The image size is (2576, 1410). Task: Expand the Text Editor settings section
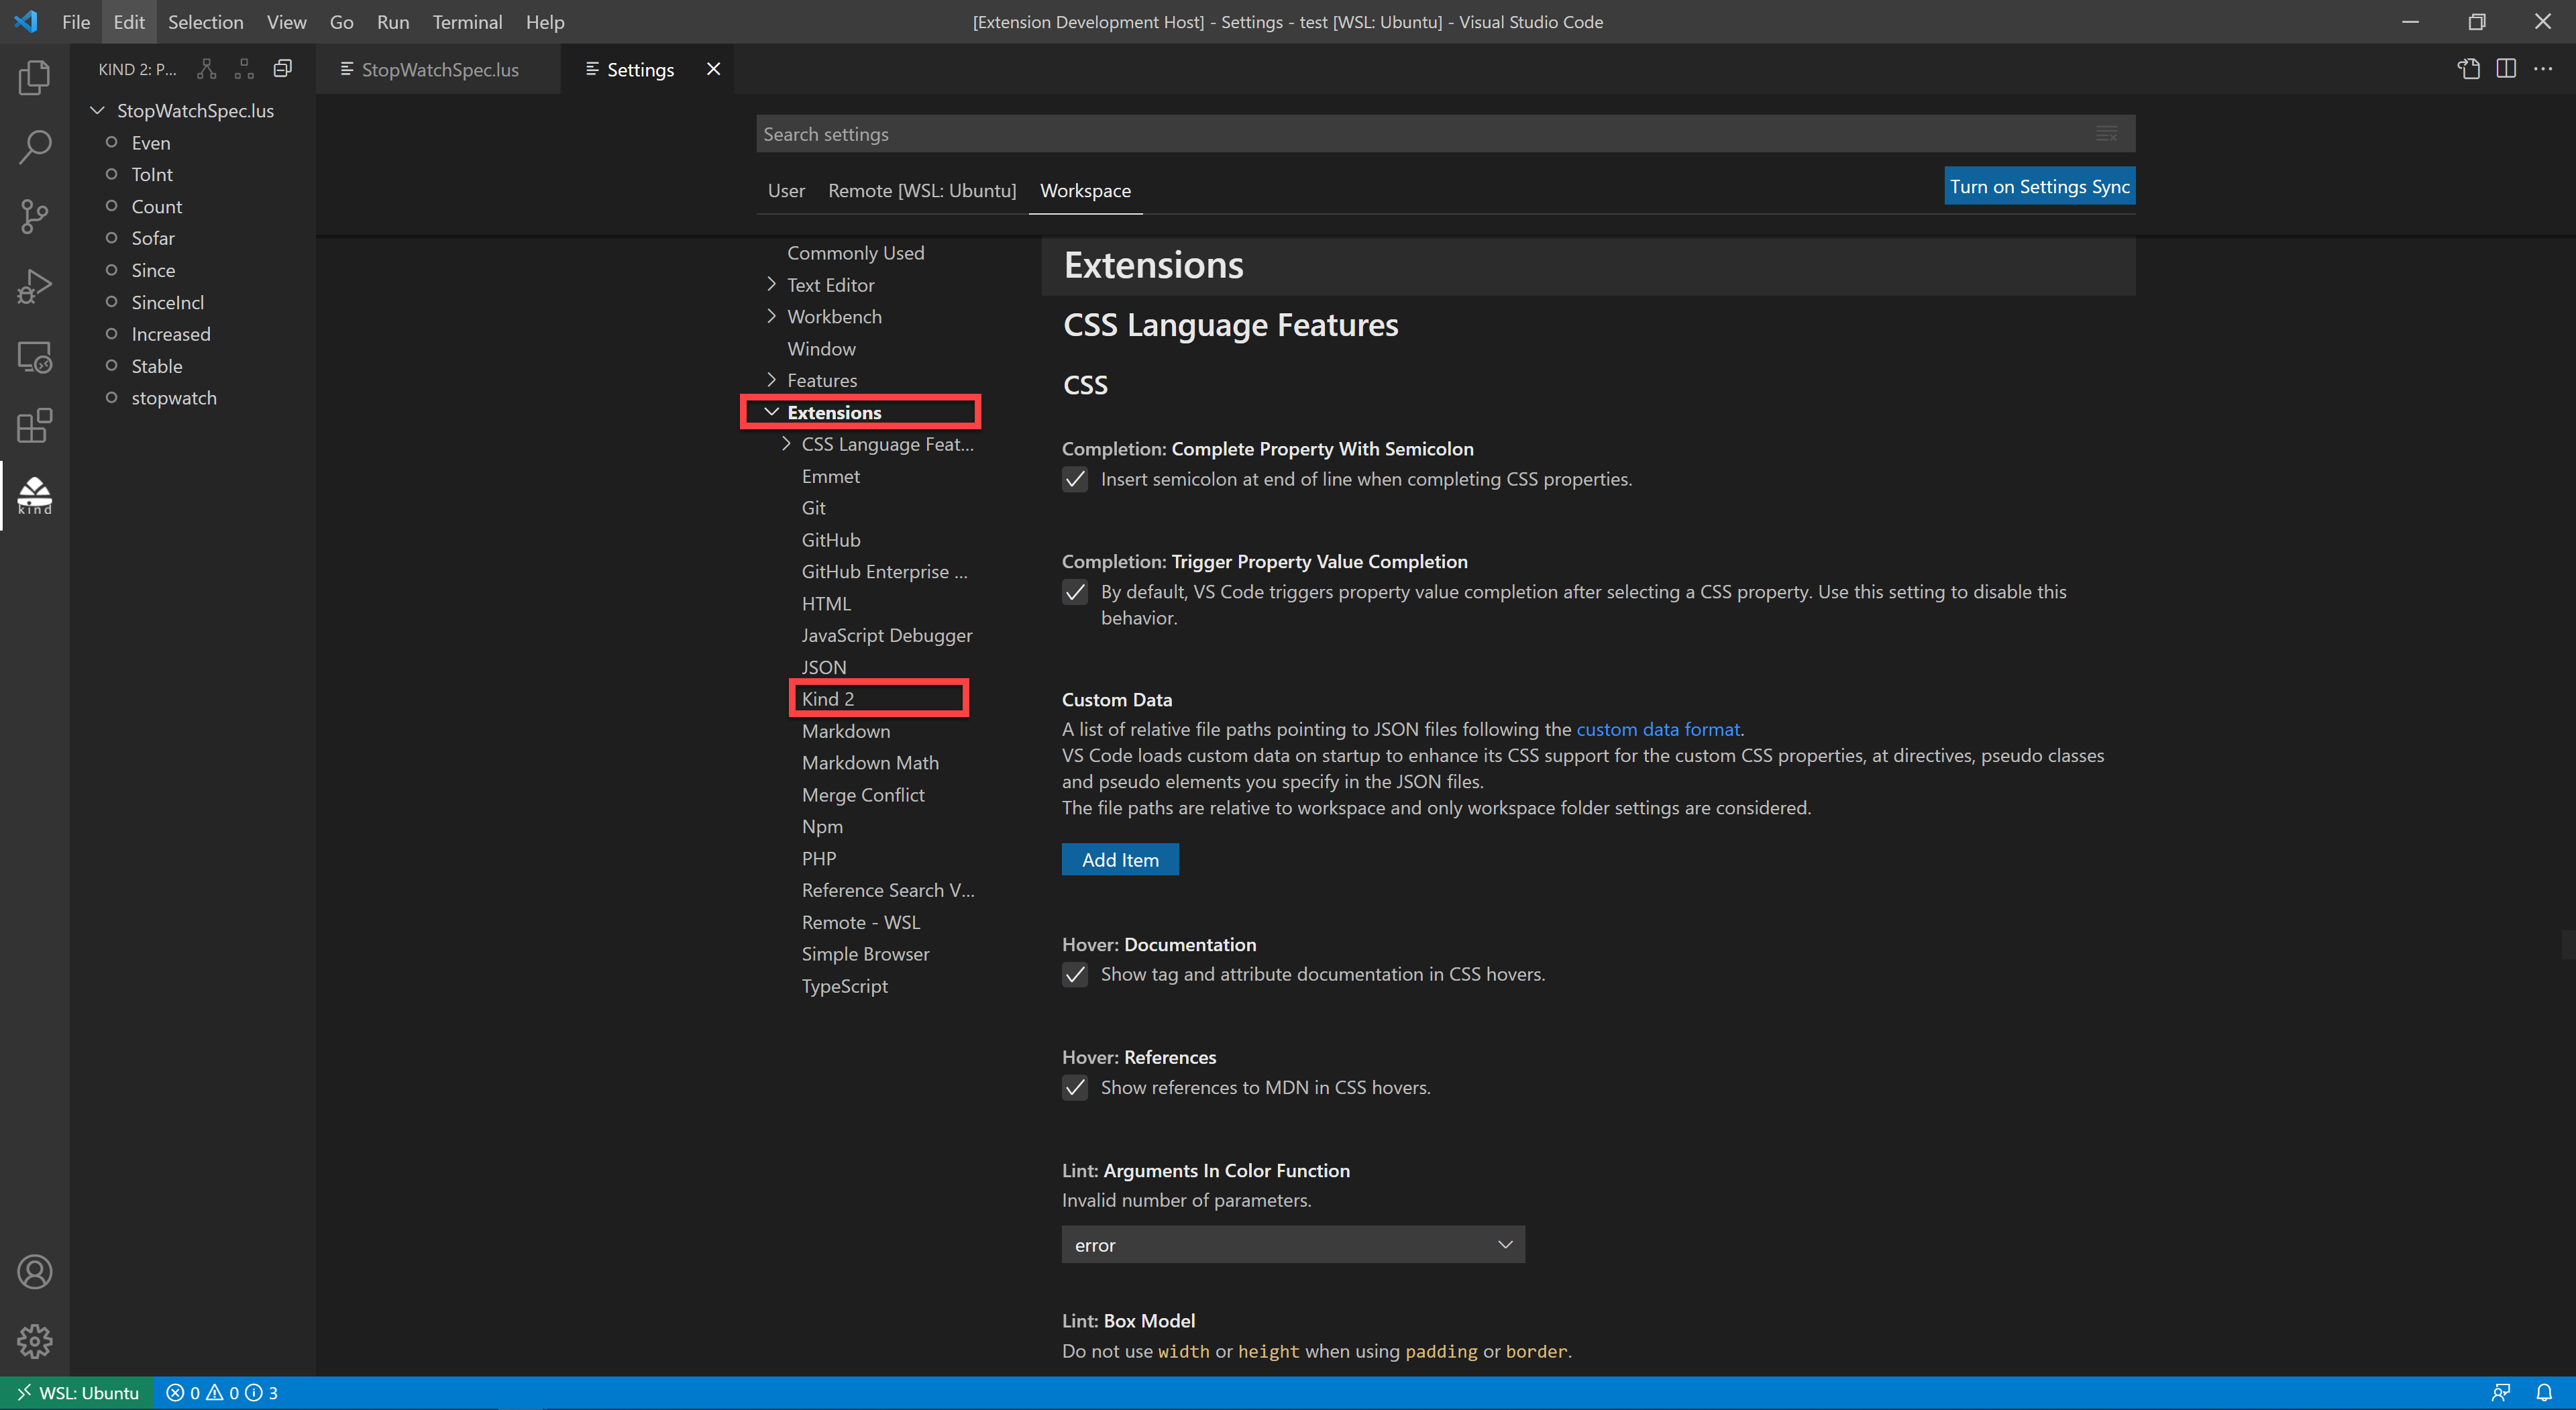click(x=771, y=284)
